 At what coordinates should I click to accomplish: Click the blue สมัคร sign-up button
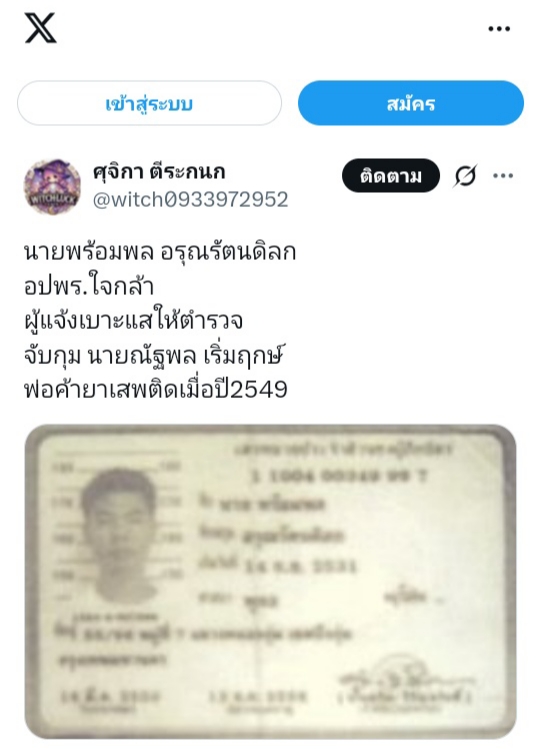(411, 103)
